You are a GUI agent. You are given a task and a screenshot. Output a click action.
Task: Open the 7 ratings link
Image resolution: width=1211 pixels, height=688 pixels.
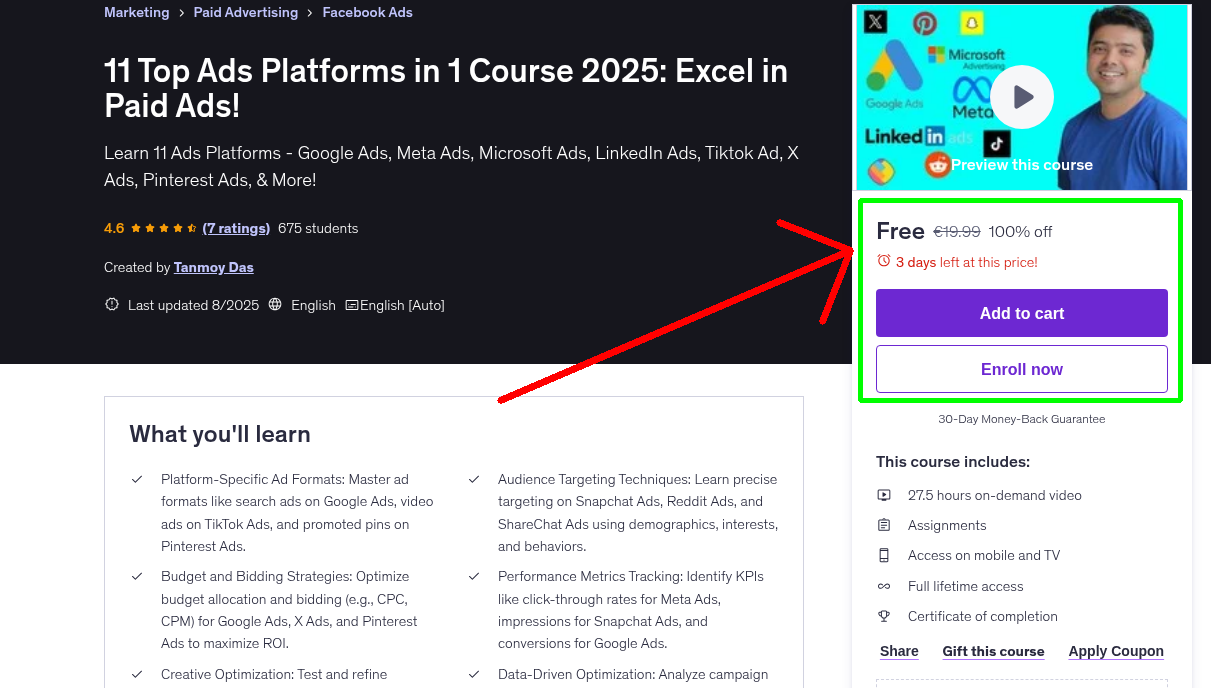tap(236, 228)
